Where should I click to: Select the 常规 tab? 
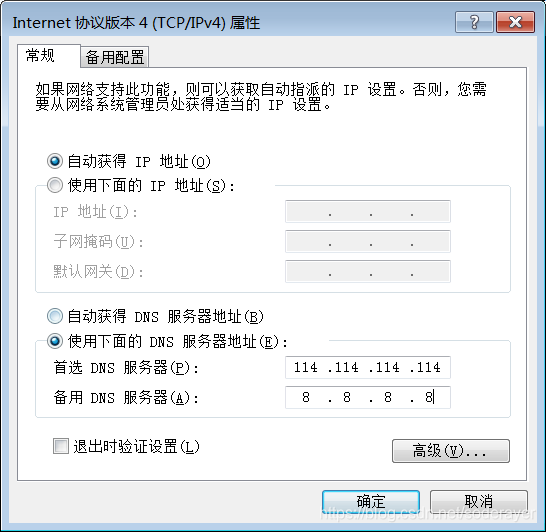click(x=48, y=56)
